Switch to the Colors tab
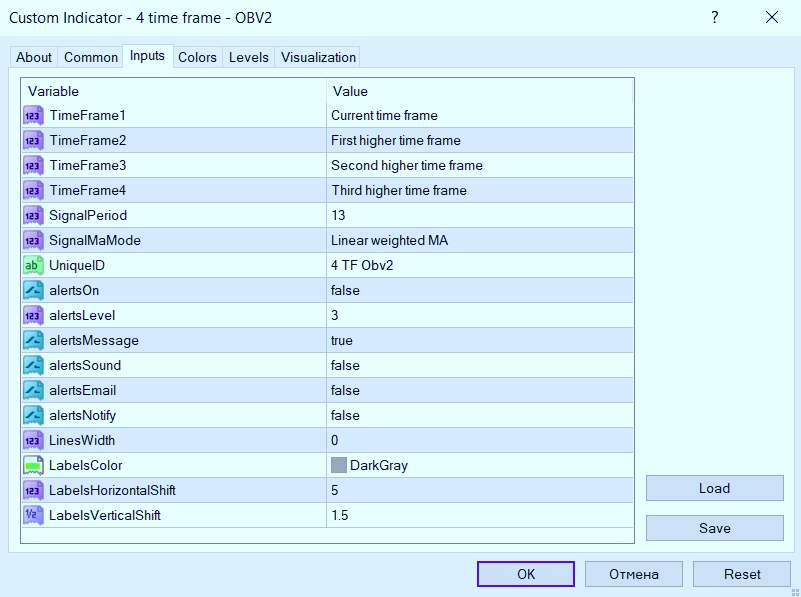The width and height of the screenshot is (801, 597). tap(197, 57)
